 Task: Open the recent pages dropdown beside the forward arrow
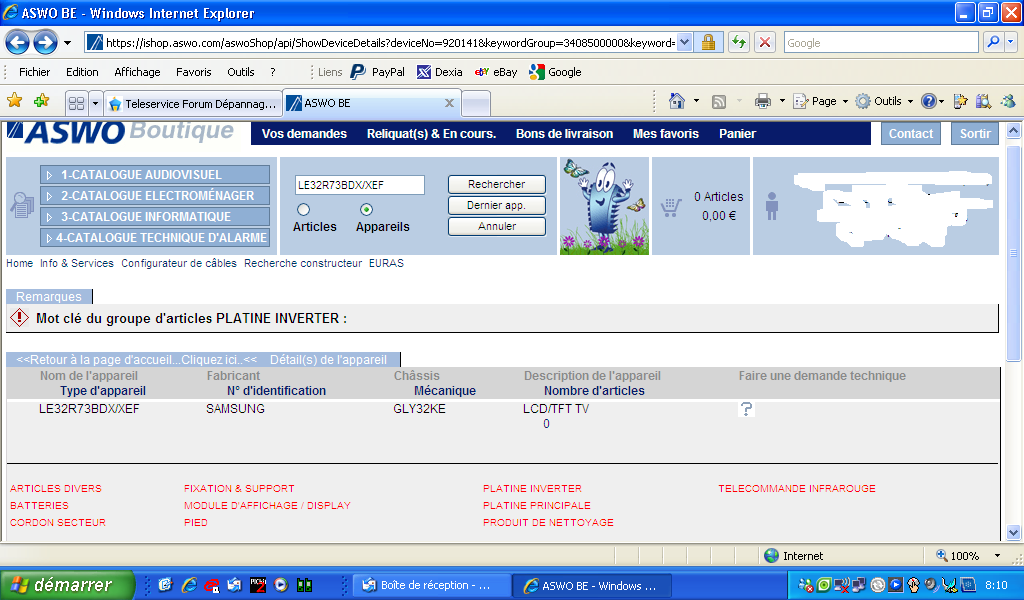67,43
